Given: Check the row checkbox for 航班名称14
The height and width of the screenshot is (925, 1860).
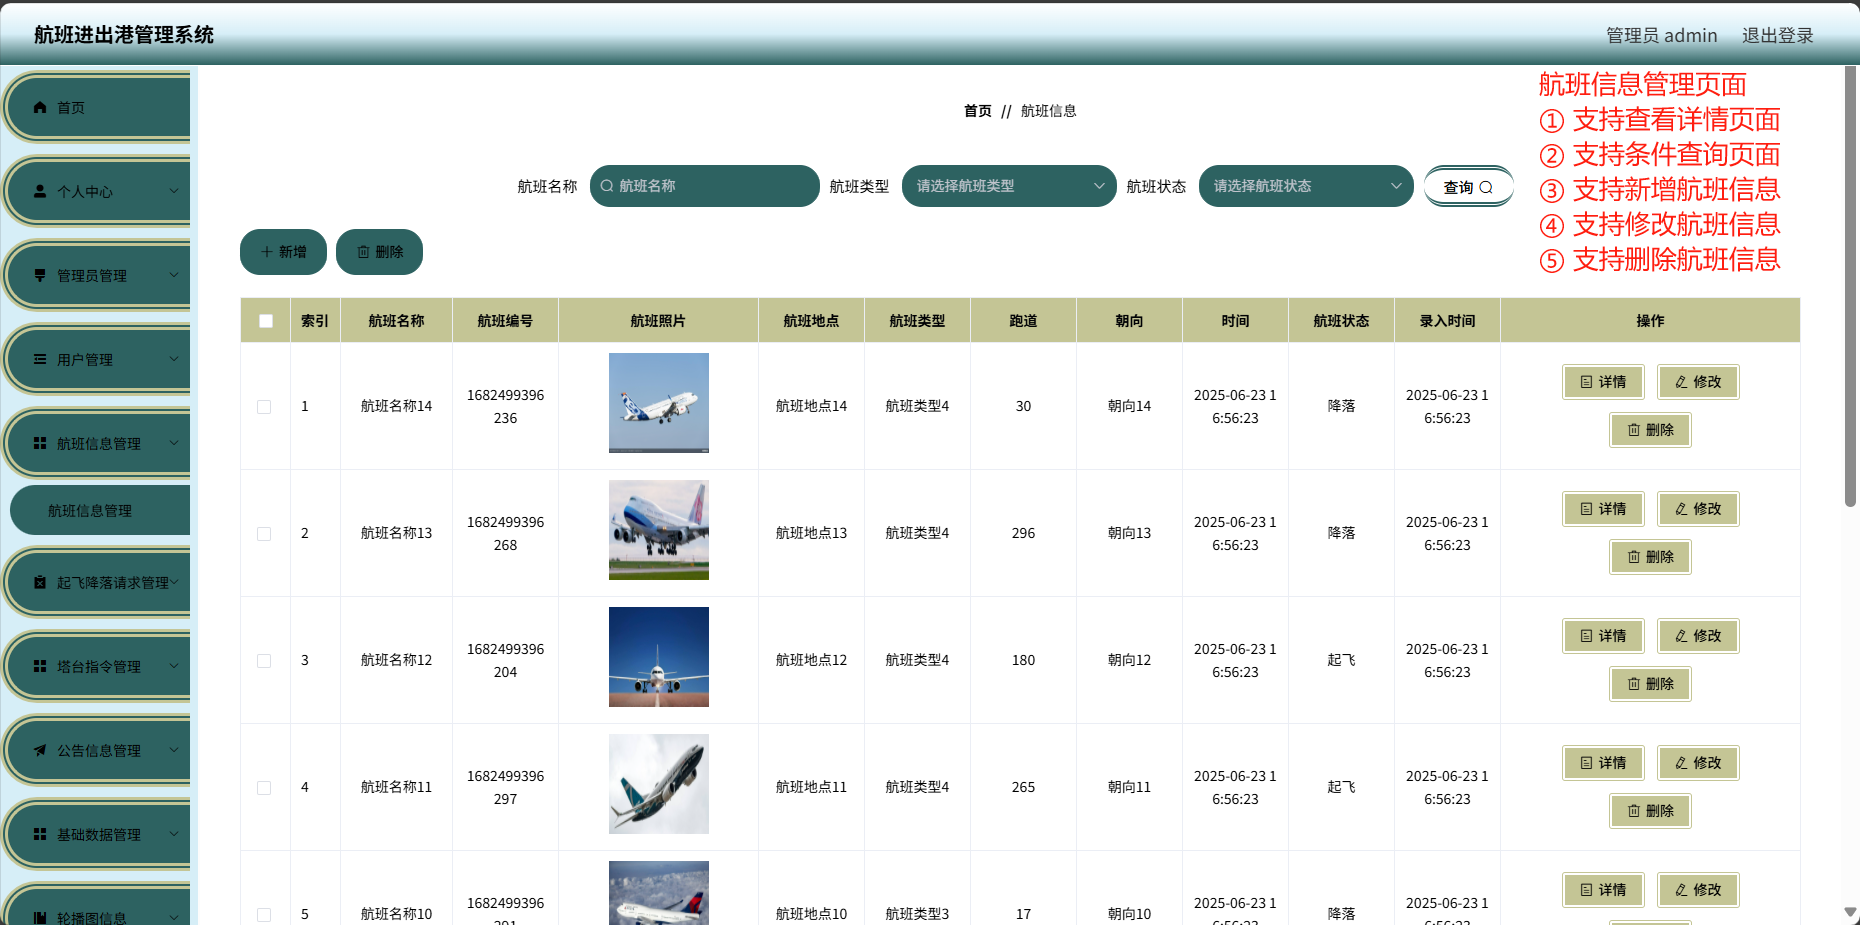Looking at the screenshot, I should click(264, 406).
